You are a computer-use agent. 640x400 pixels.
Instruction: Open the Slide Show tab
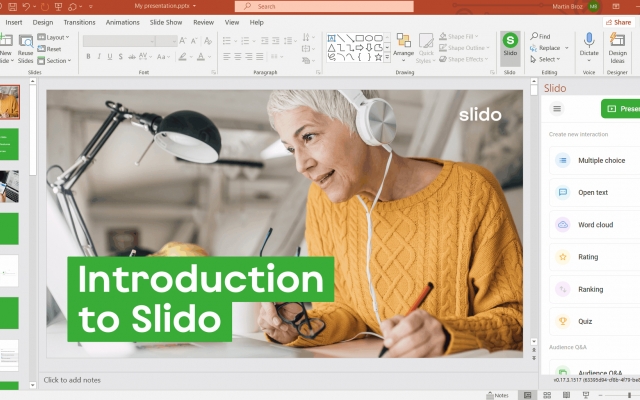point(166,22)
